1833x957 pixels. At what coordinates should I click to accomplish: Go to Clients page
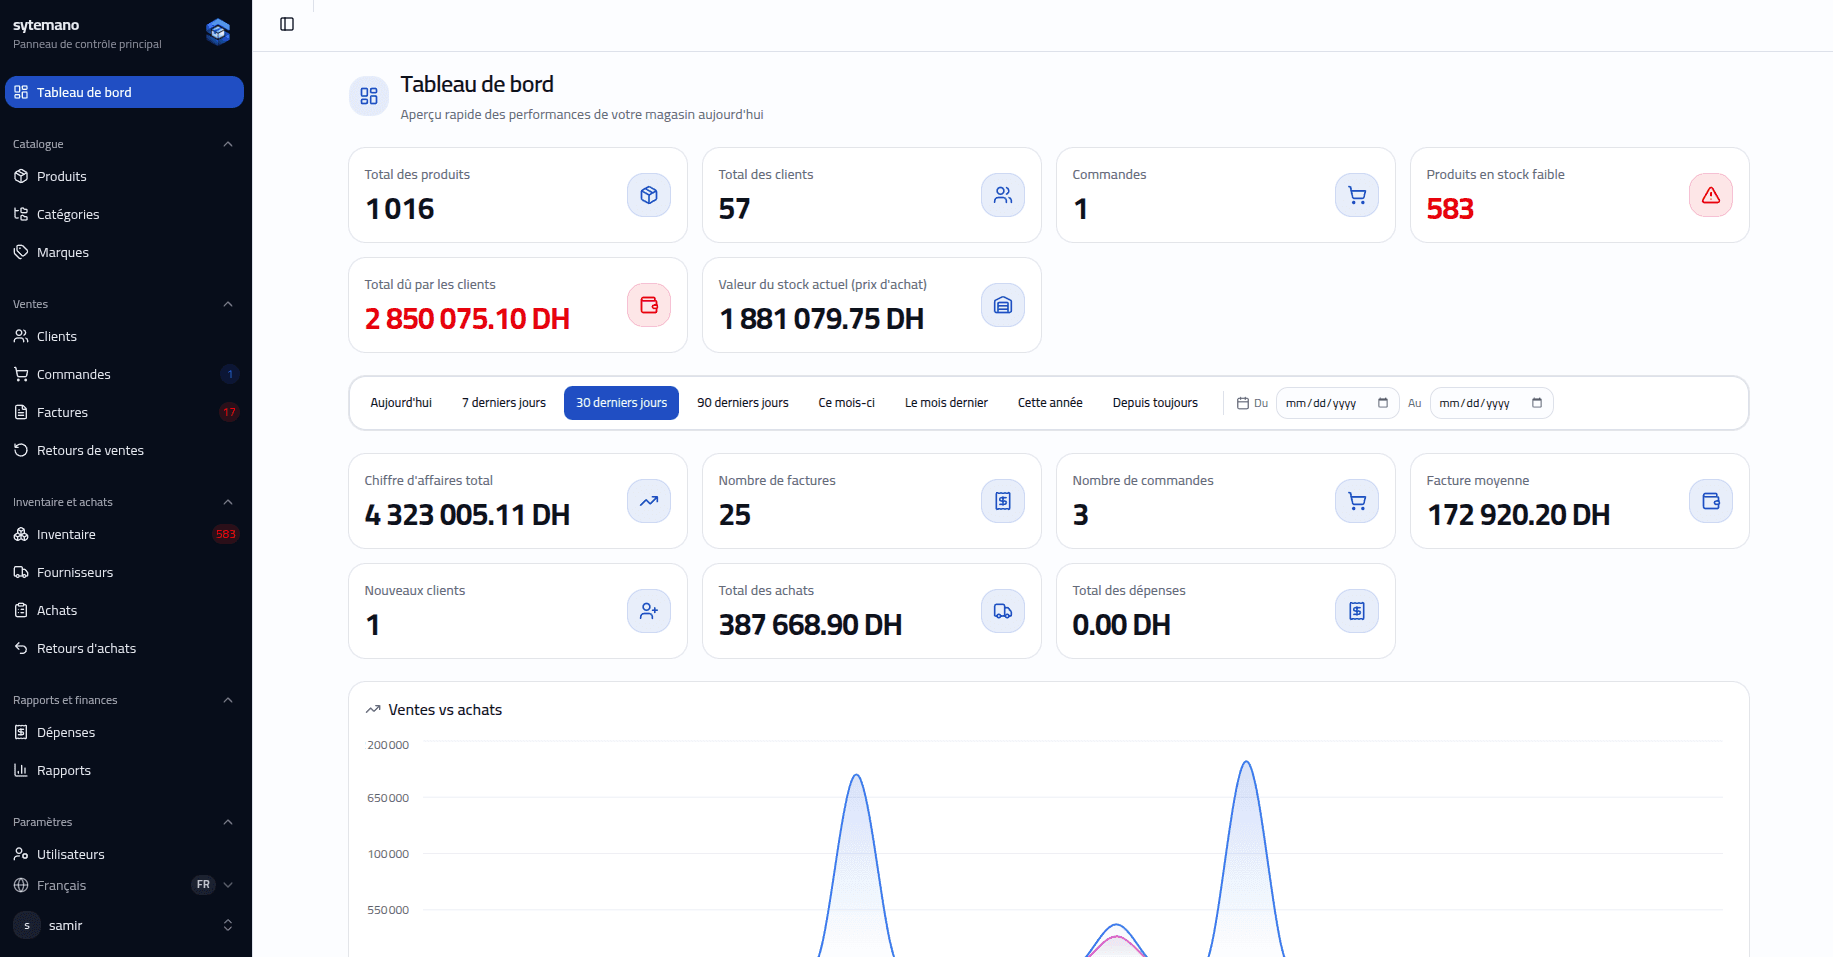pos(124,336)
